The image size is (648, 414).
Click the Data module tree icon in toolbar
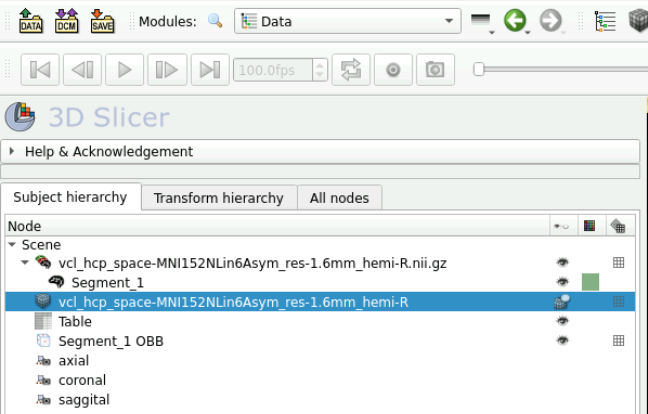pyautogui.click(x=605, y=21)
